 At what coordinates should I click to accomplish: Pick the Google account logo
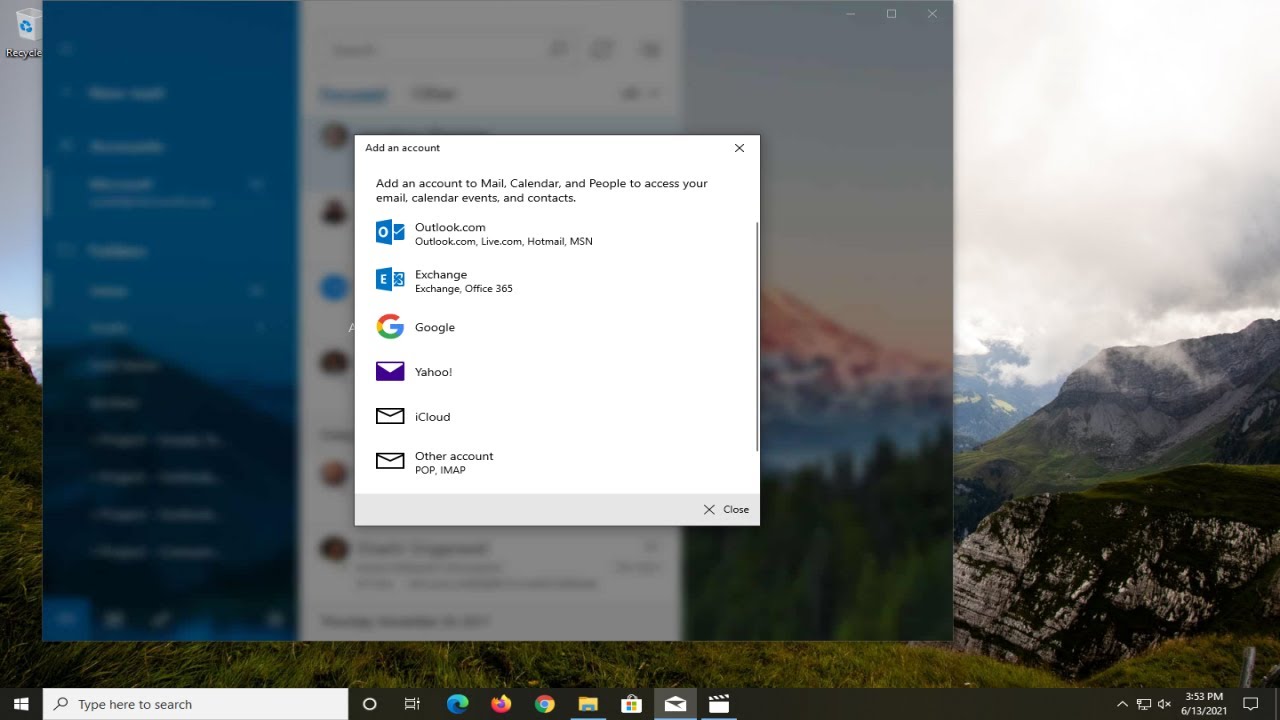[x=390, y=327]
